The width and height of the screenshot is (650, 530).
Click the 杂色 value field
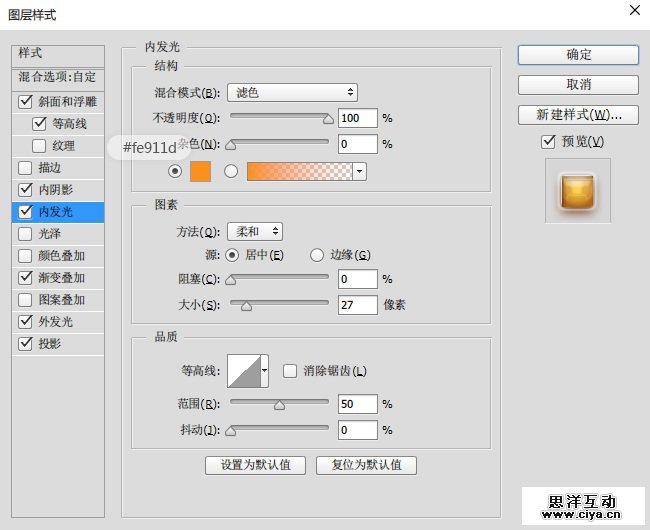[x=358, y=144]
